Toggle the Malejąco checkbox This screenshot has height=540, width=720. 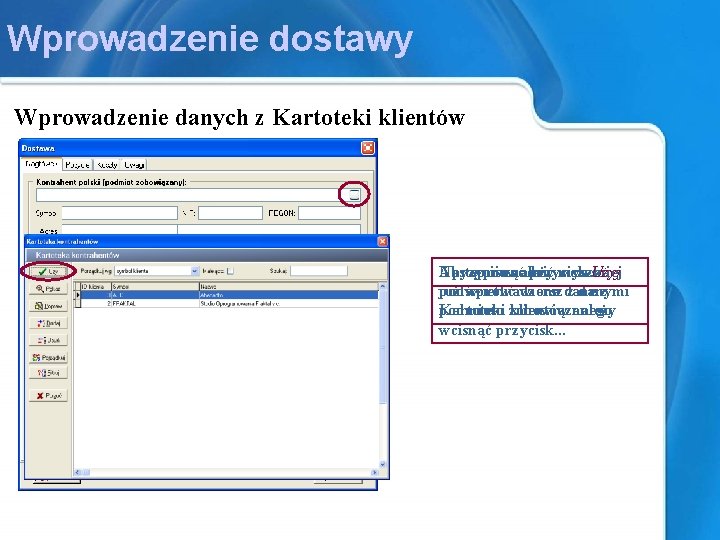tap(231, 271)
